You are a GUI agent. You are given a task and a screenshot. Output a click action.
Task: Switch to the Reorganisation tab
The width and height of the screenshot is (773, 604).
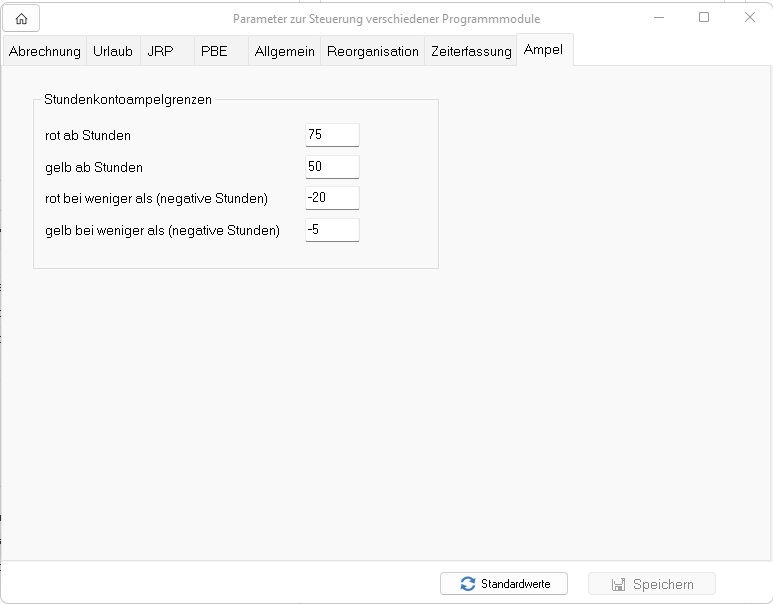(372, 51)
